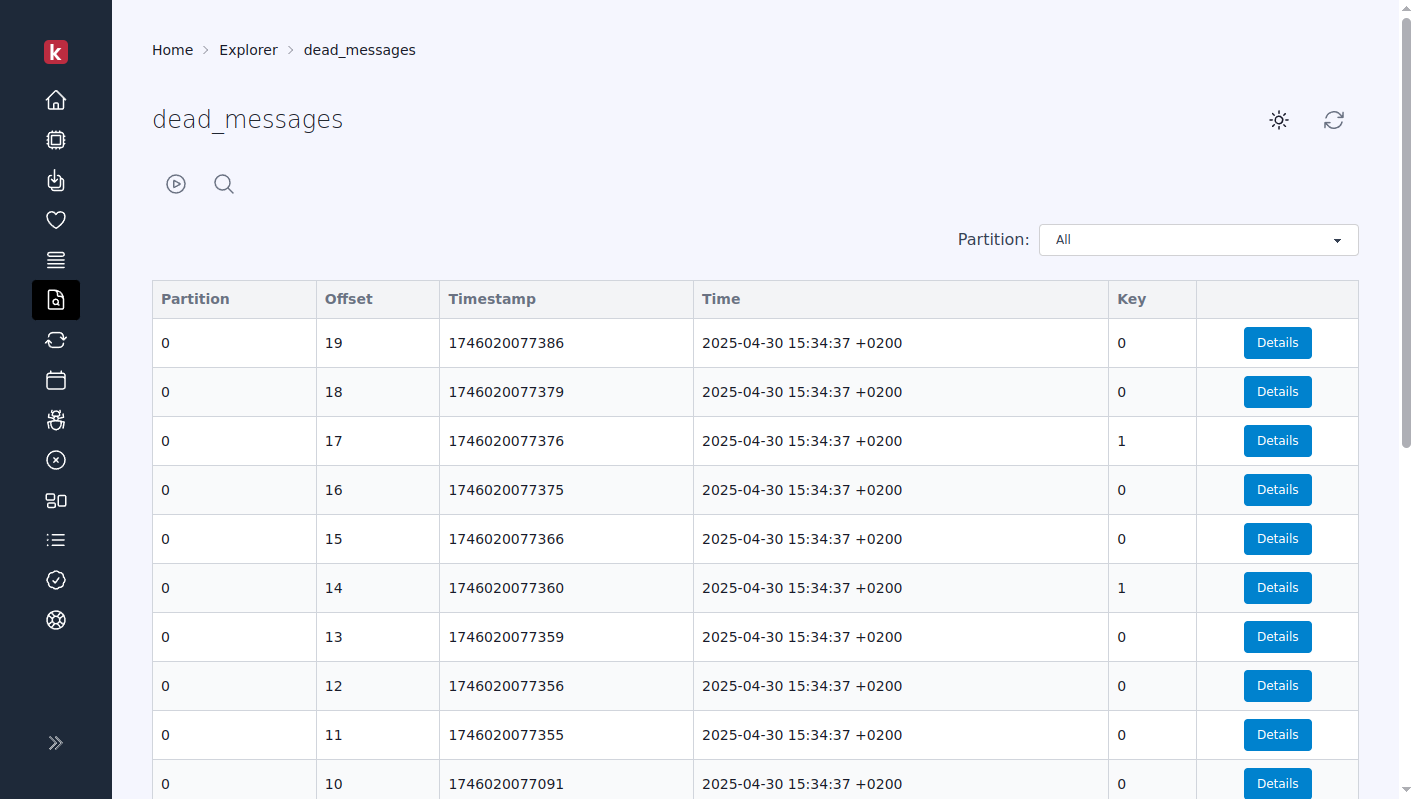Viewport: 1414px width, 799px height.
Task: Open the bug-shaped icon in the sidebar
Action: point(56,420)
